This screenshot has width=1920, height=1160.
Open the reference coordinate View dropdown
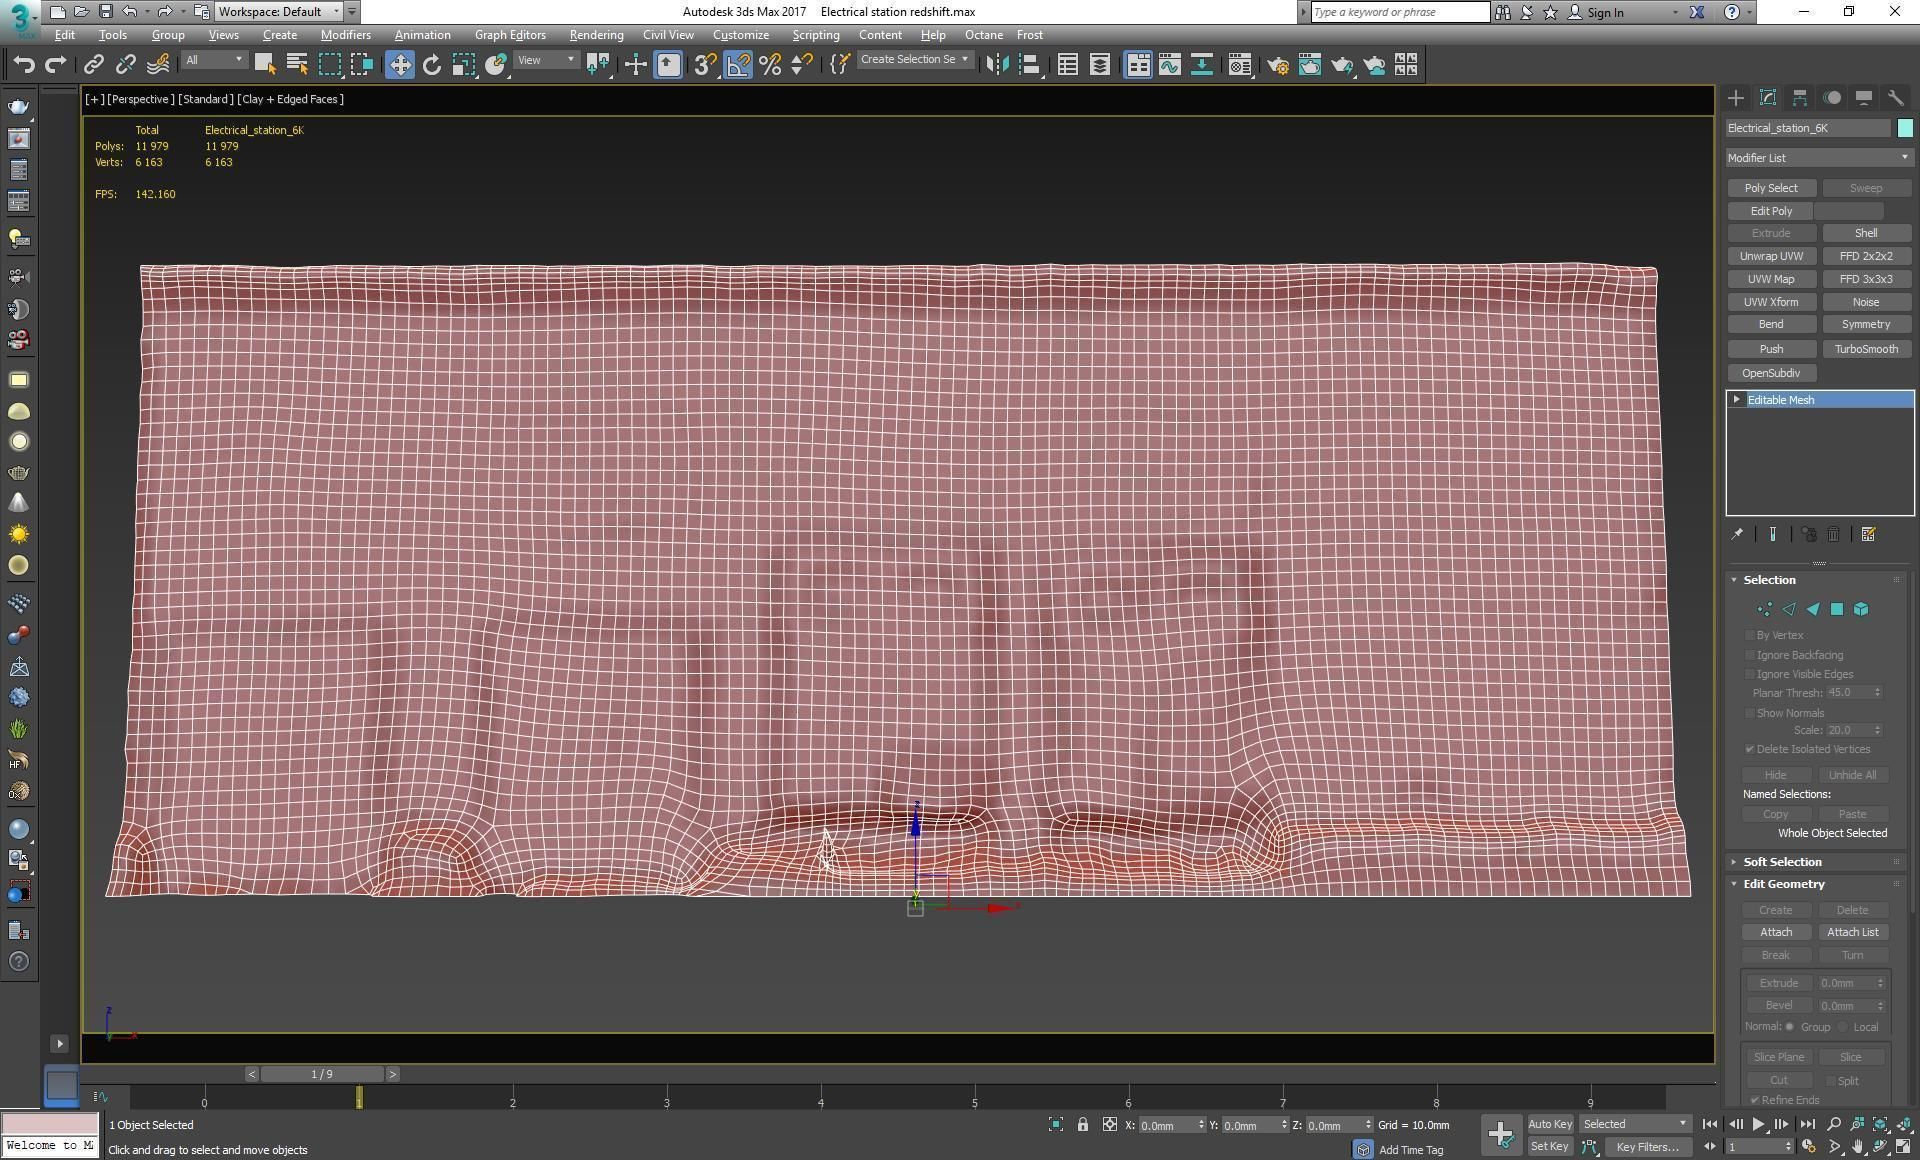(x=546, y=60)
